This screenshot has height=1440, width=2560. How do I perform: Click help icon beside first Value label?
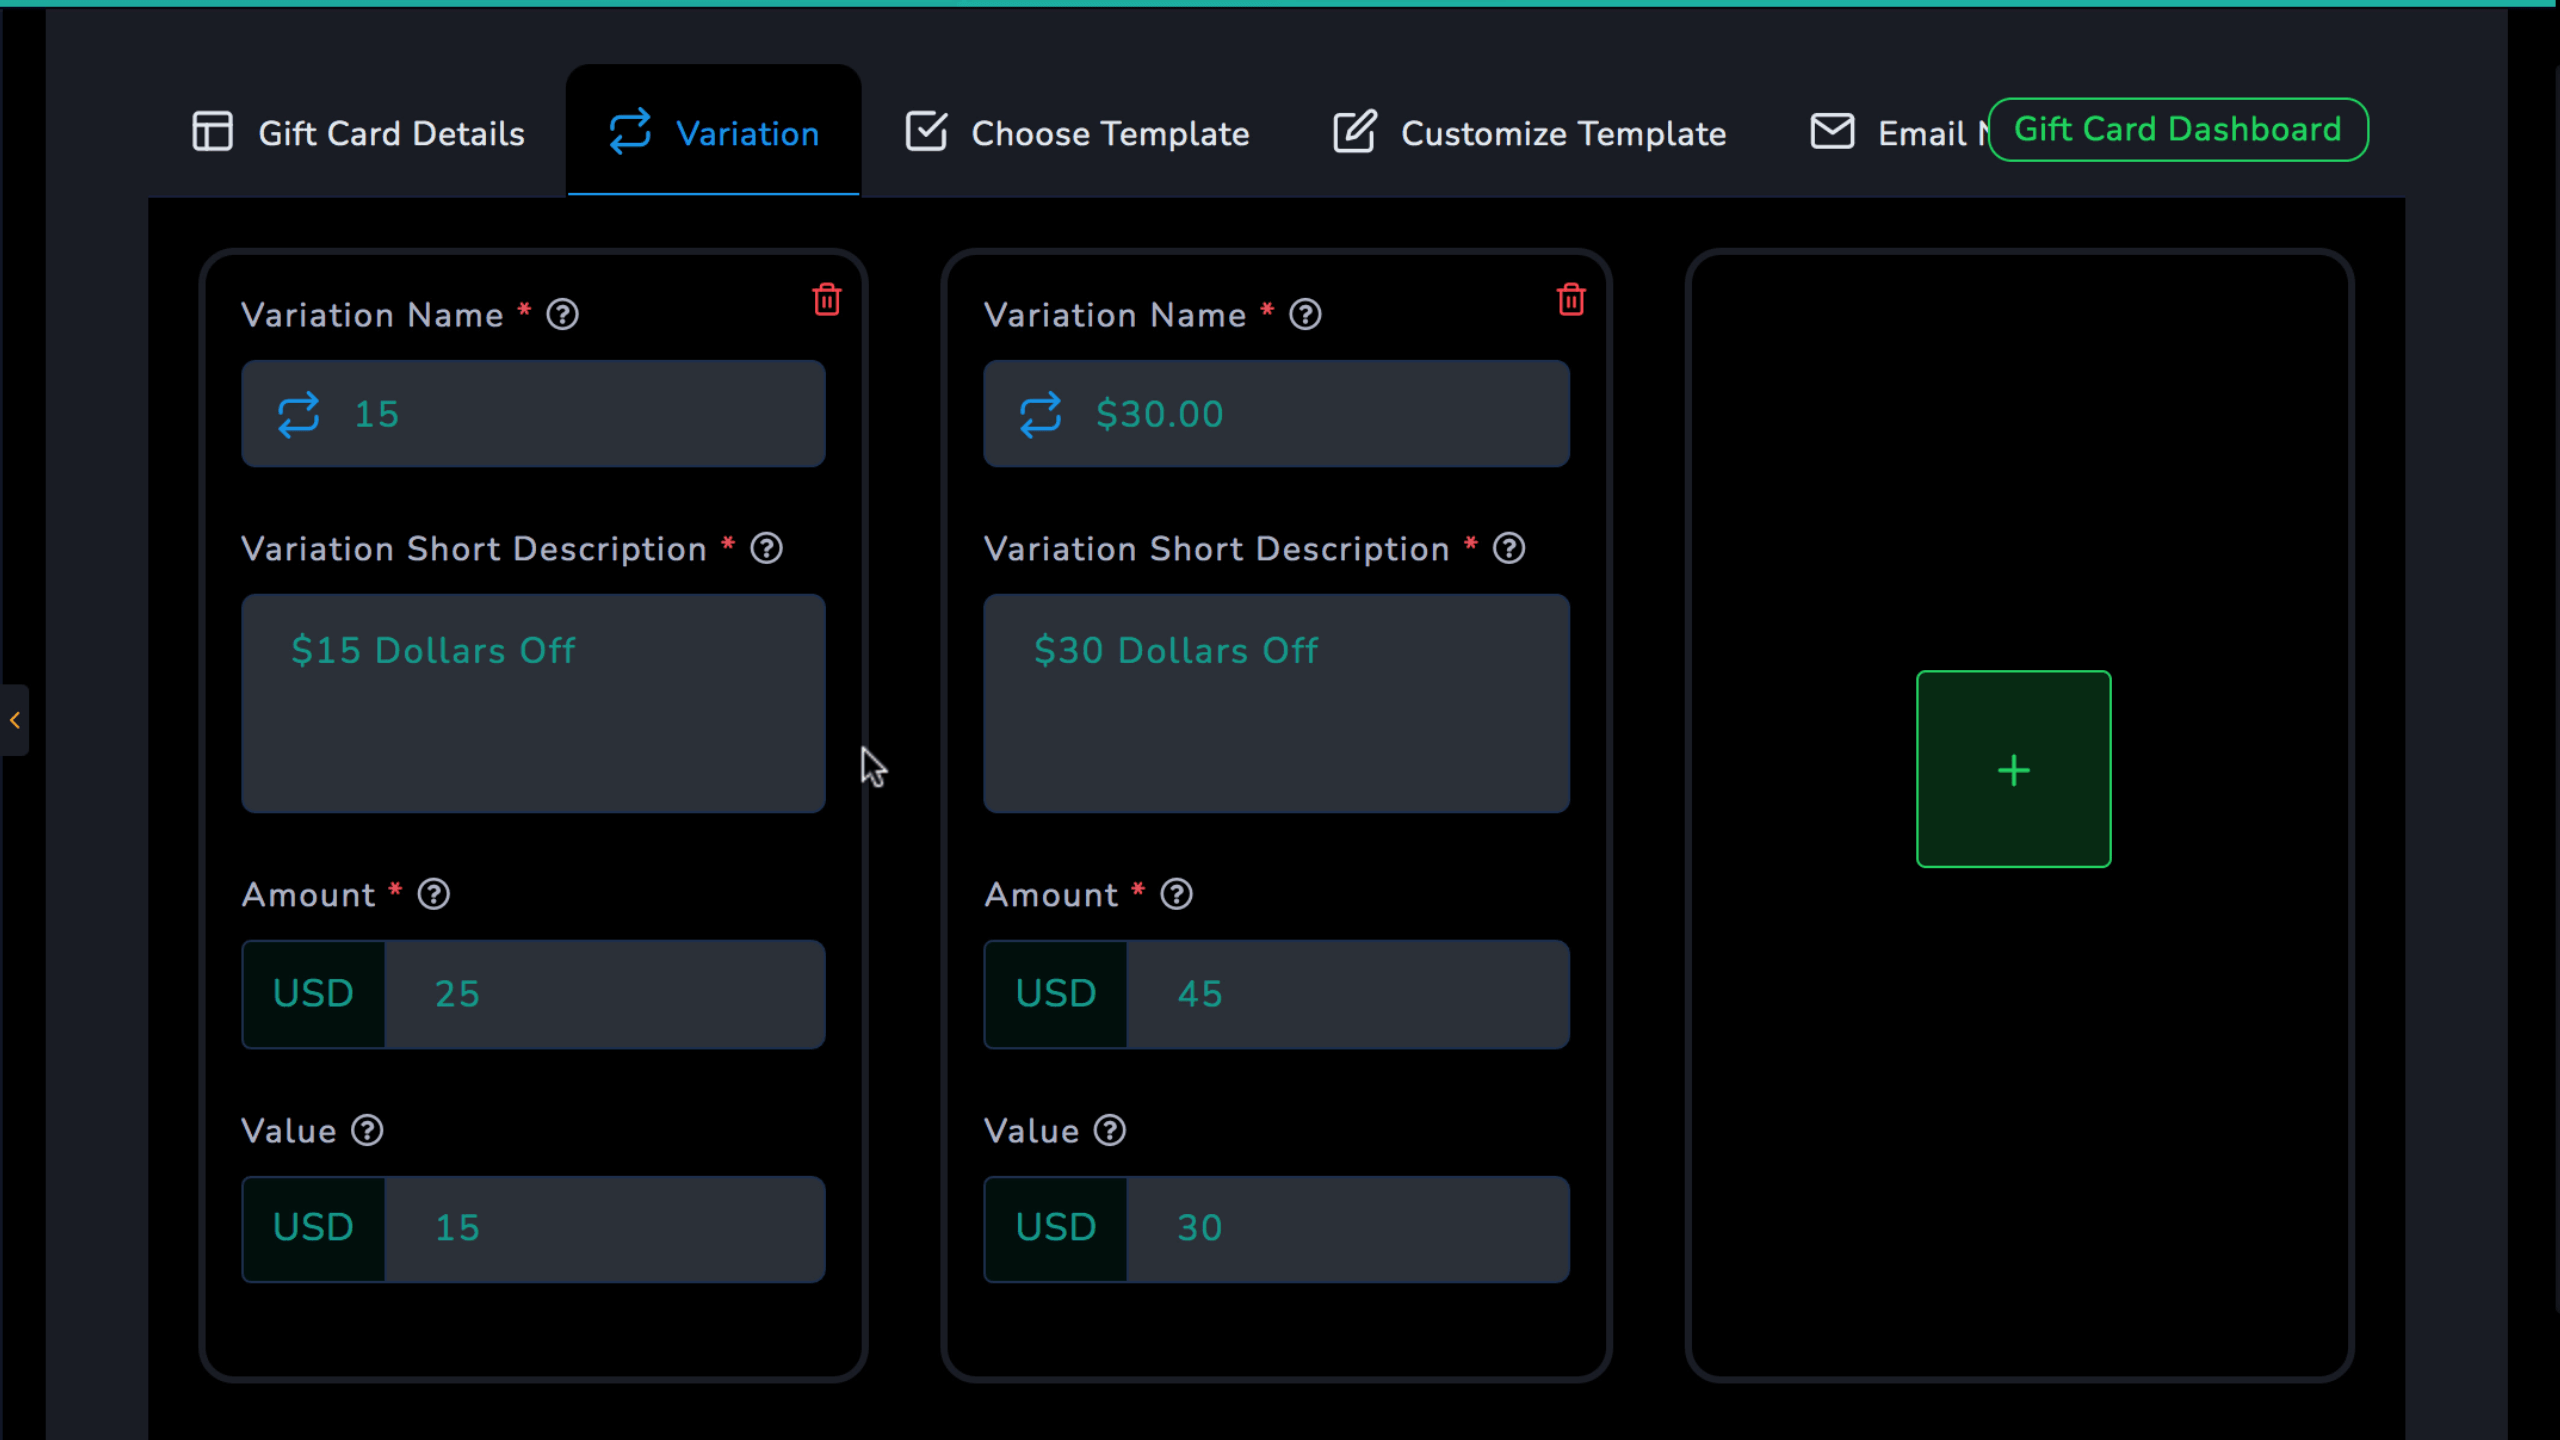pos(368,1130)
